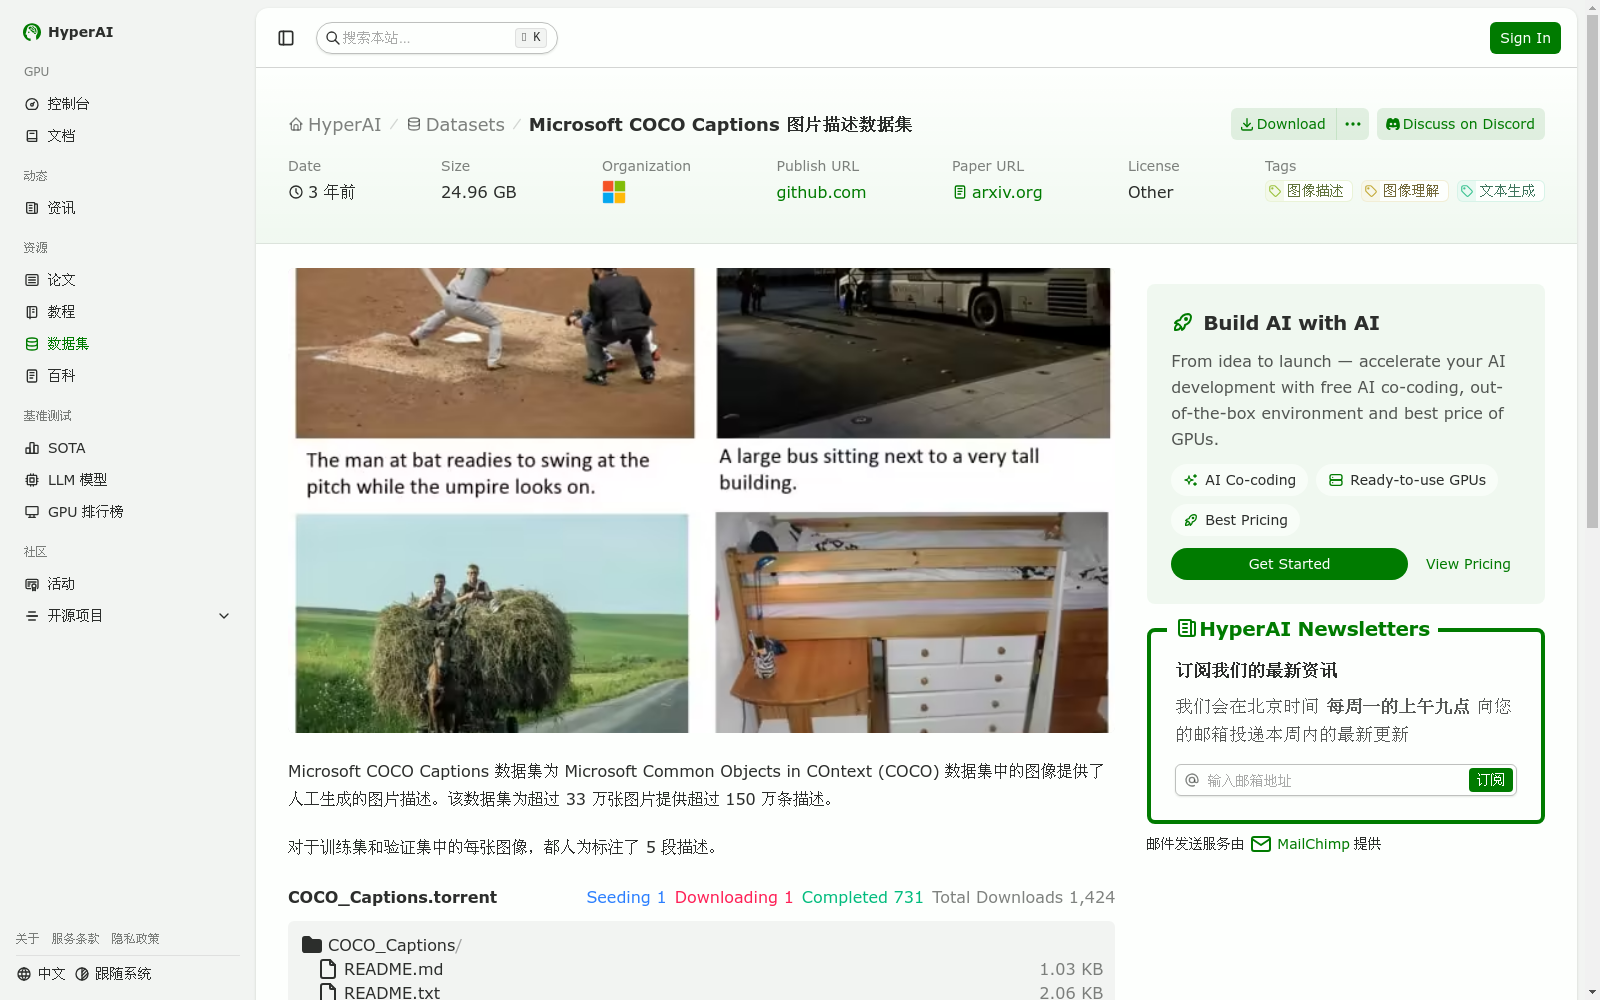Click the 开源项目 list icon
Image resolution: width=1600 pixels, height=1000 pixels.
pos(32,616)
